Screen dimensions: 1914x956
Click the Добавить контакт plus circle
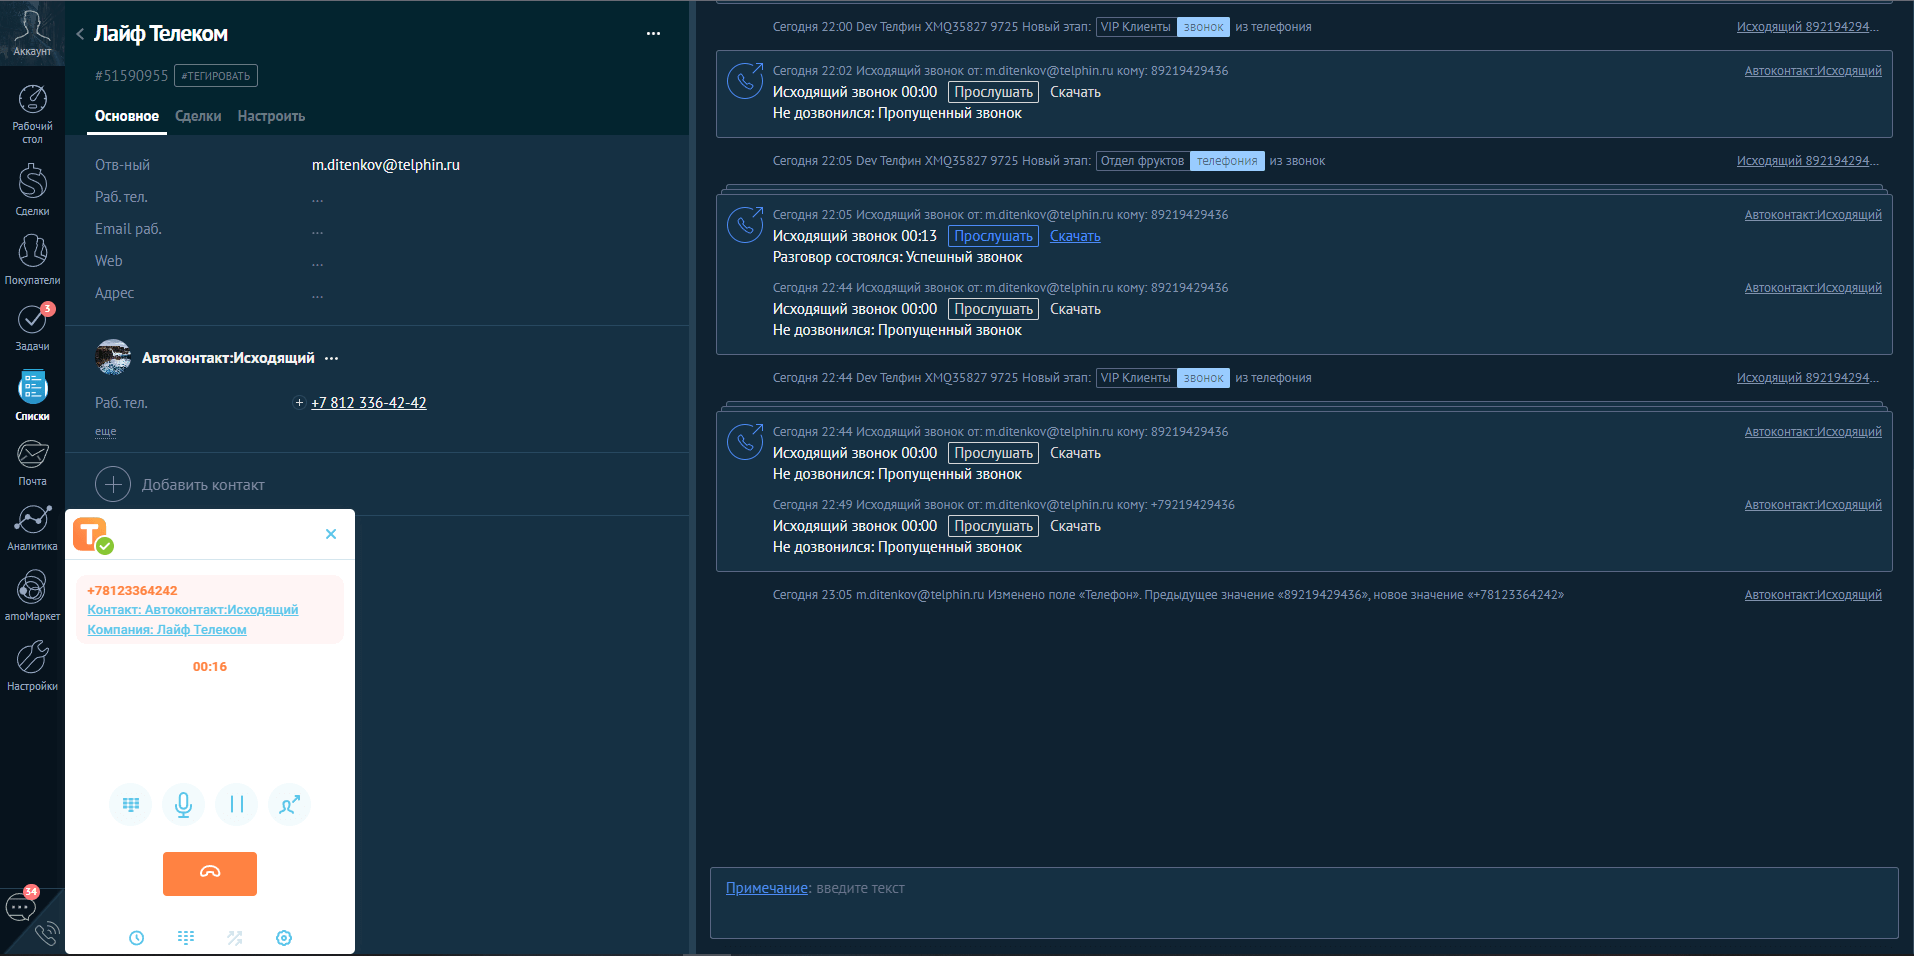coord(113,484)
